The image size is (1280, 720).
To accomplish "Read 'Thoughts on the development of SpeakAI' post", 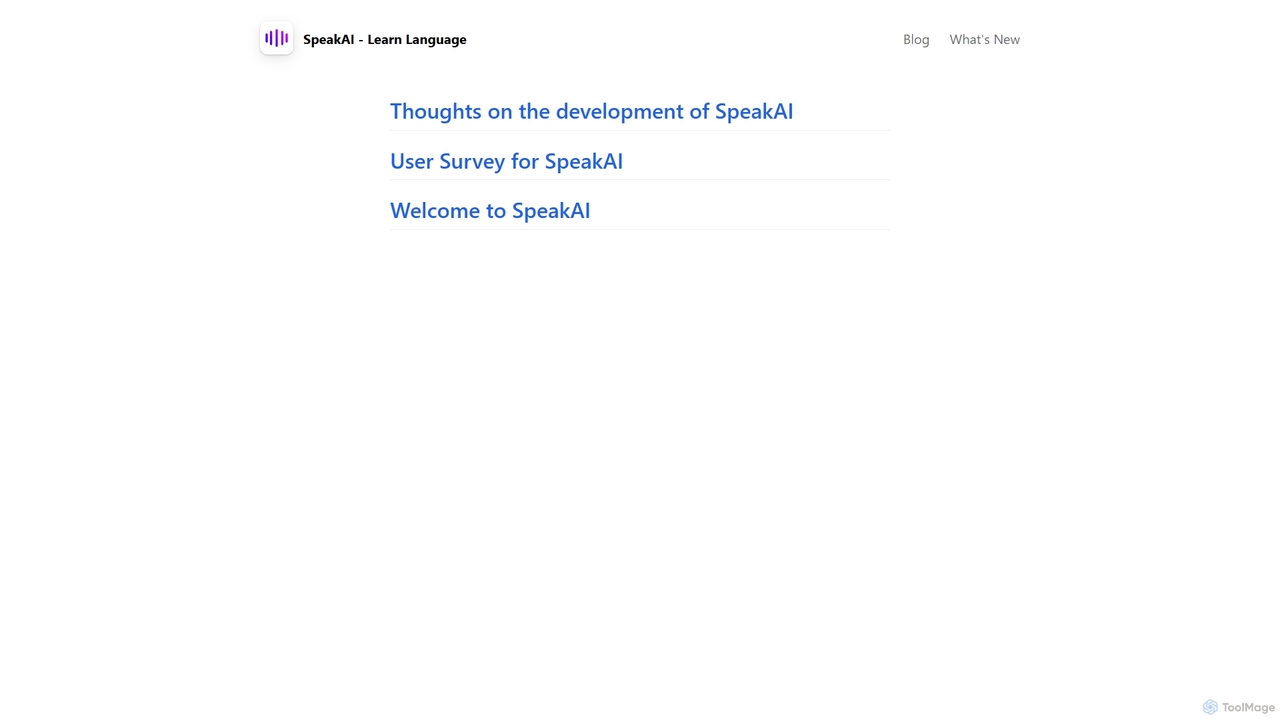I will click(x=591, y=111).
